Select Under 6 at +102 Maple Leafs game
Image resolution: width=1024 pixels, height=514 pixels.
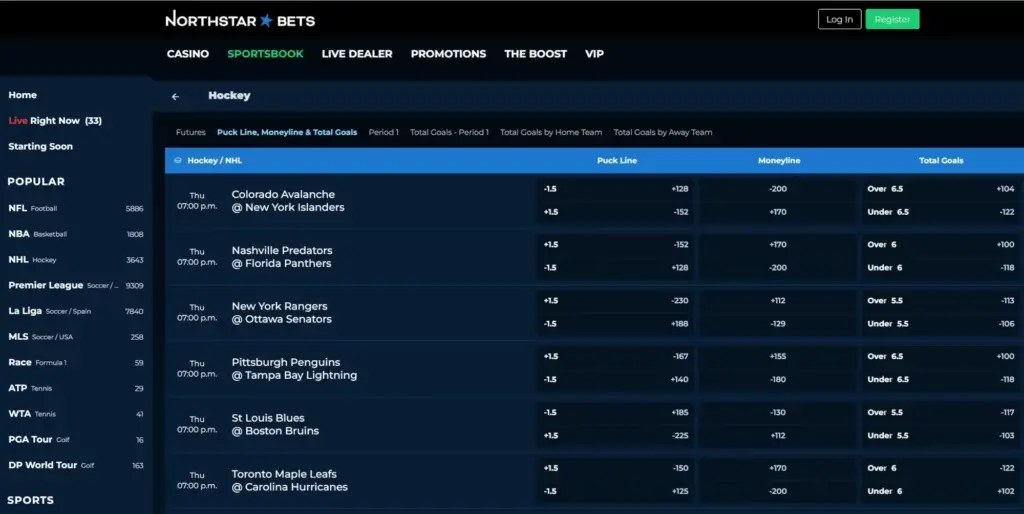pyautogui.click(x=940, y=490)
